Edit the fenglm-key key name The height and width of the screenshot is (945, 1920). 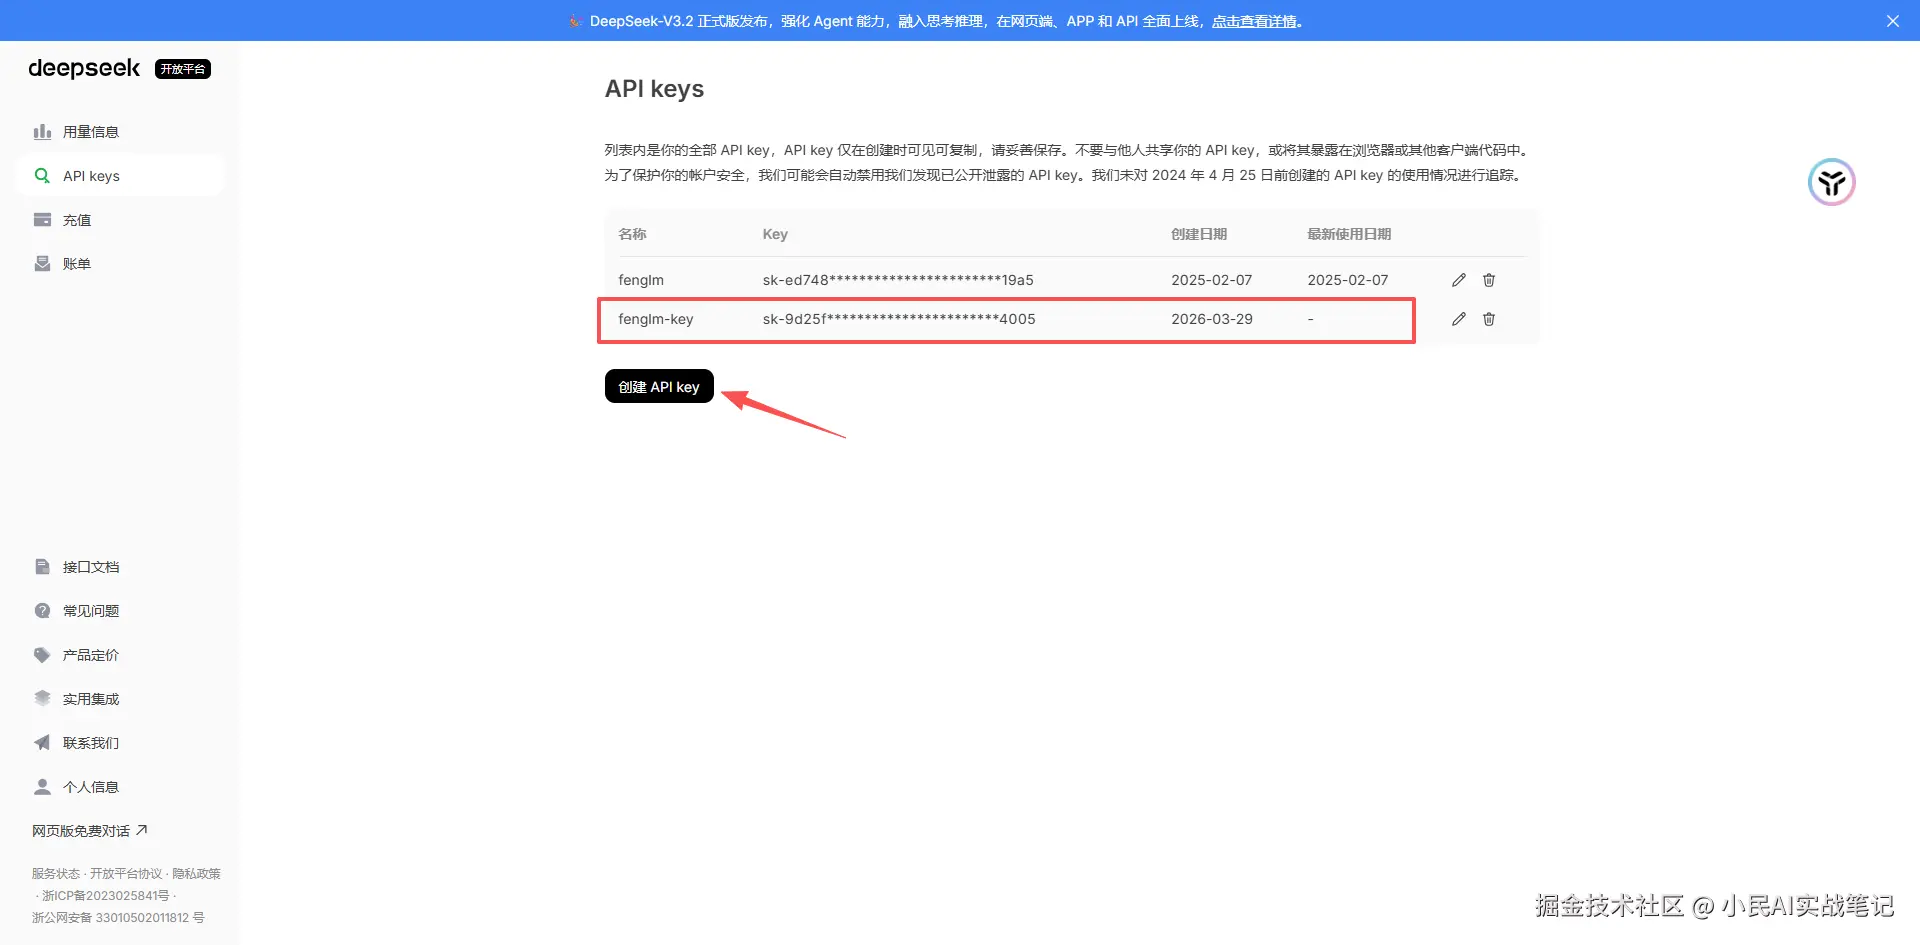tap(1459, 319)
